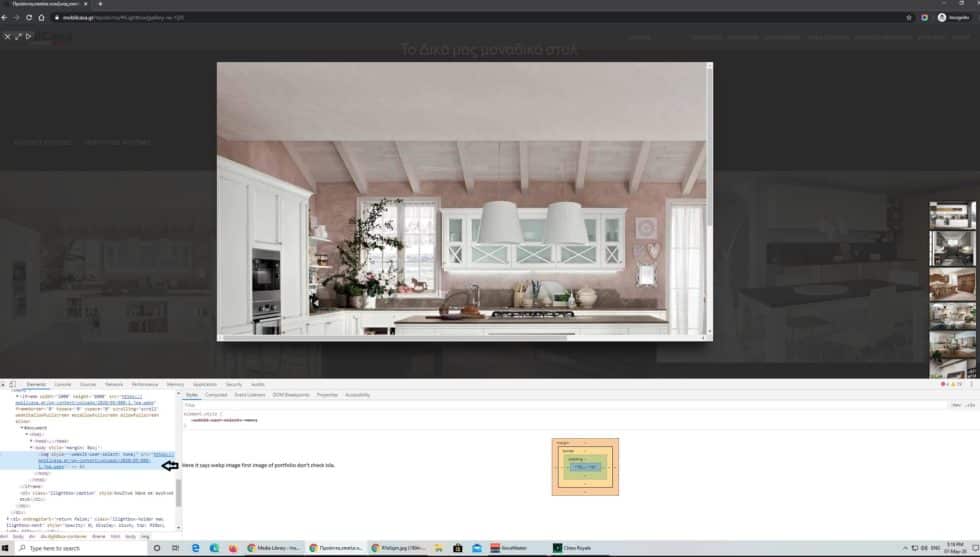The height and width of the screenshot is (557, 980).
Task: Collapse the #document tree node
Action: coord(23,427)
